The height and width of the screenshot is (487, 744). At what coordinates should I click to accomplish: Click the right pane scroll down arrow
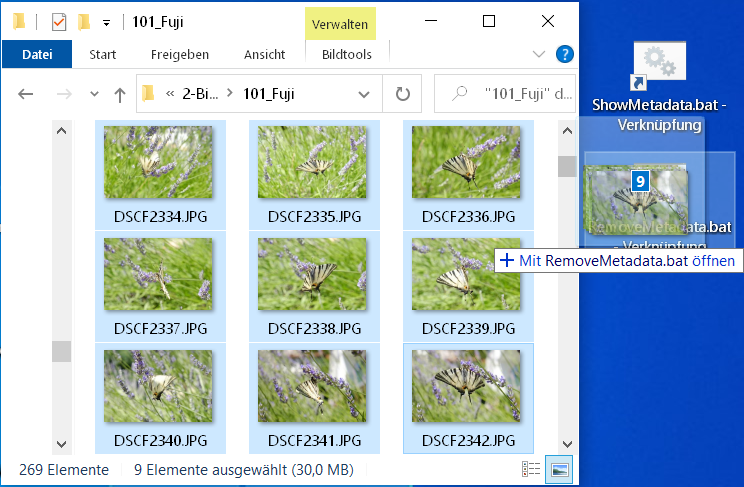[x=567, y=443]
